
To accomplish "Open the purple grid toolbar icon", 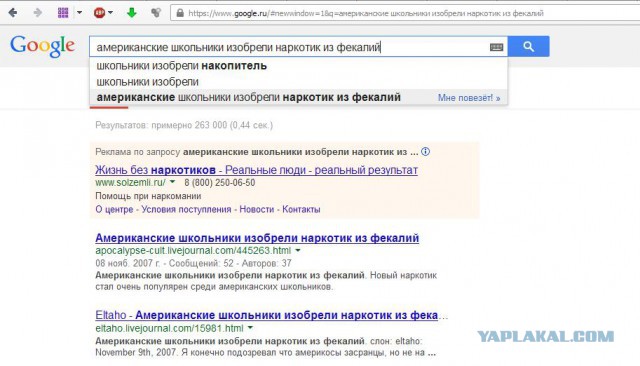I will [x=63, y=13].
